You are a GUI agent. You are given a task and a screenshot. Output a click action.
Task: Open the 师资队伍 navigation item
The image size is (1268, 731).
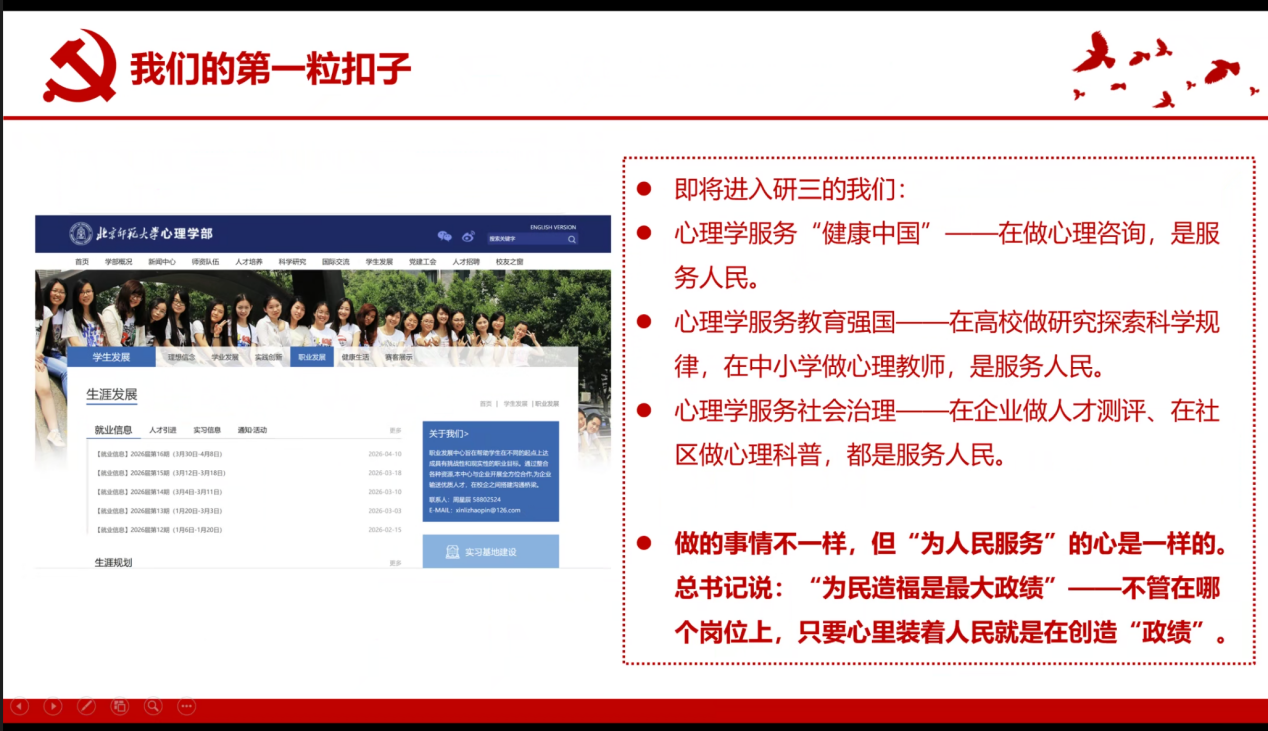205,262
